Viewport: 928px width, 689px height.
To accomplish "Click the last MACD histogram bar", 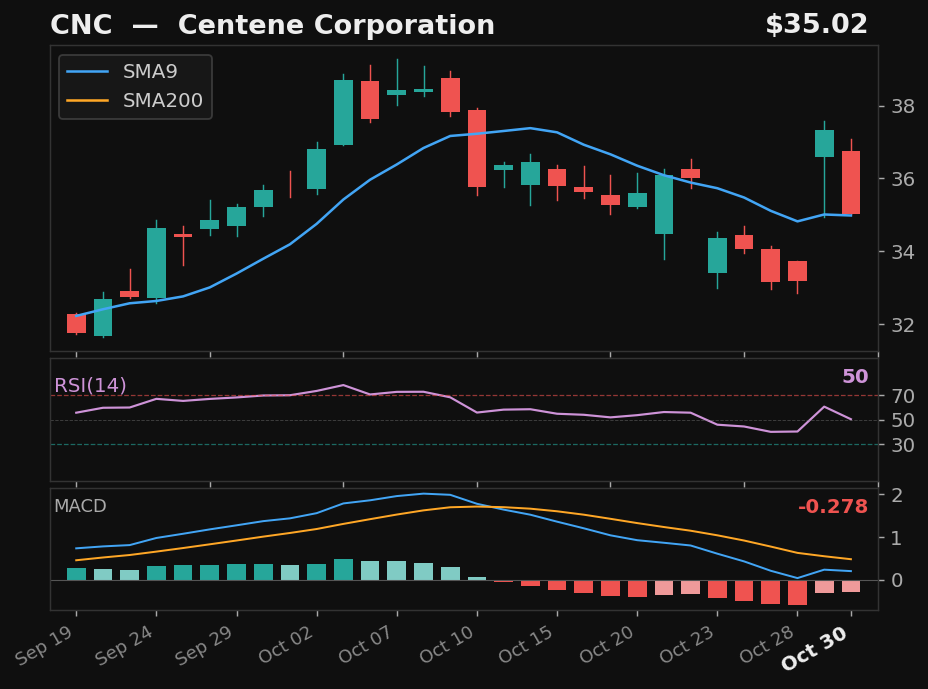I will point(851,587).
